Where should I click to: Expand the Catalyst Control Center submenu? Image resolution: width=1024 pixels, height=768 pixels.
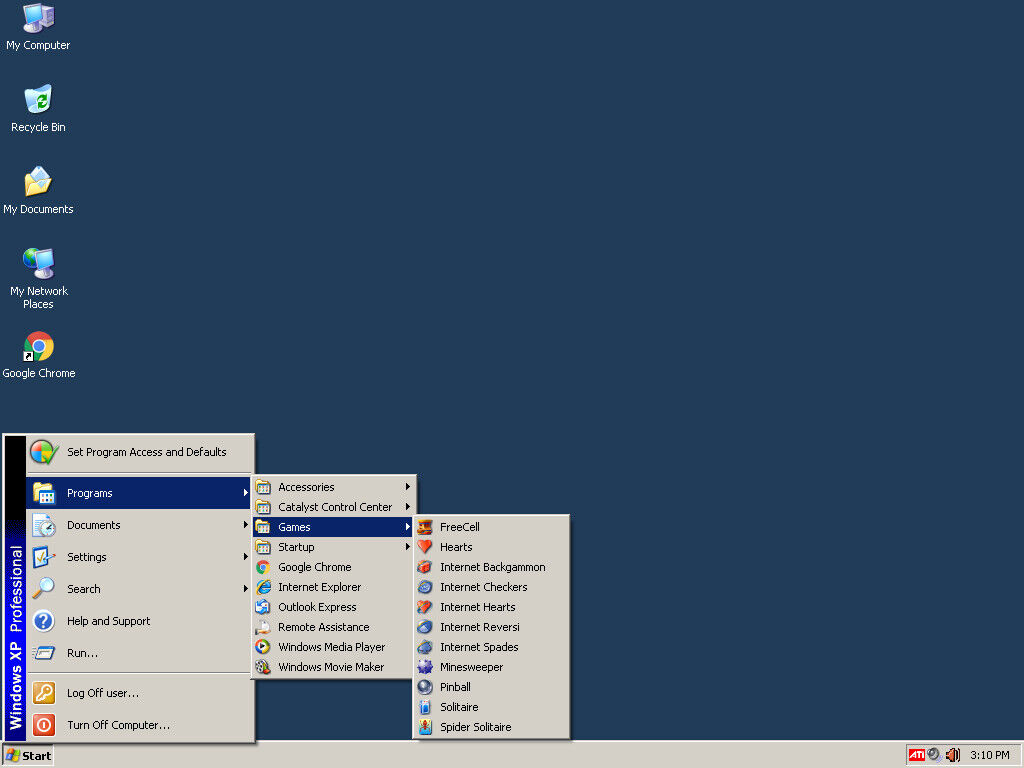point(333,507)
